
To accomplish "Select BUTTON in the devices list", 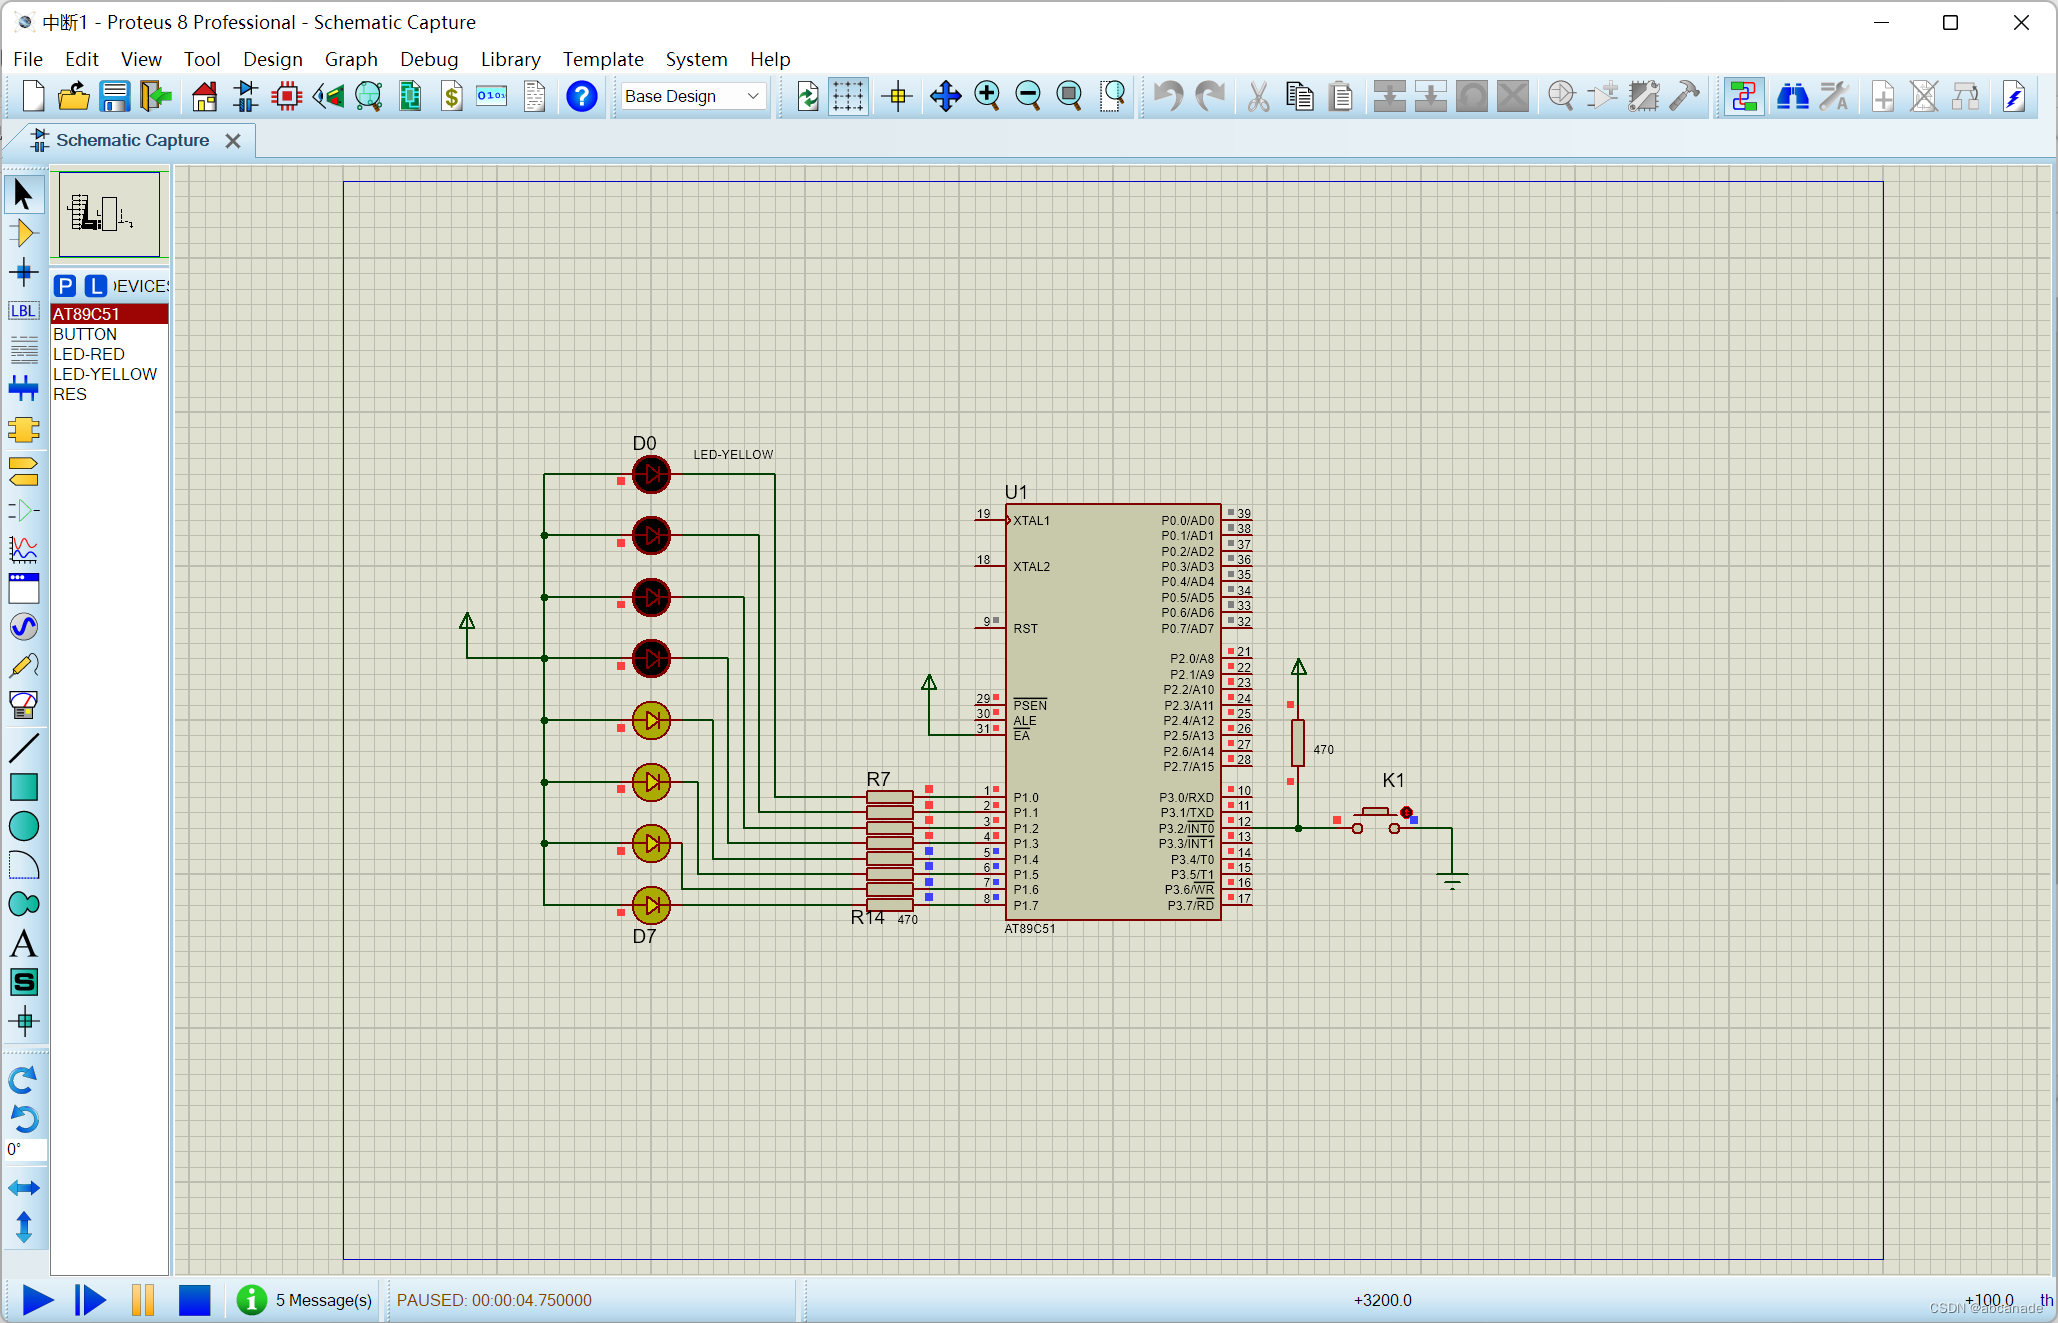I will (x=109, y=334).
